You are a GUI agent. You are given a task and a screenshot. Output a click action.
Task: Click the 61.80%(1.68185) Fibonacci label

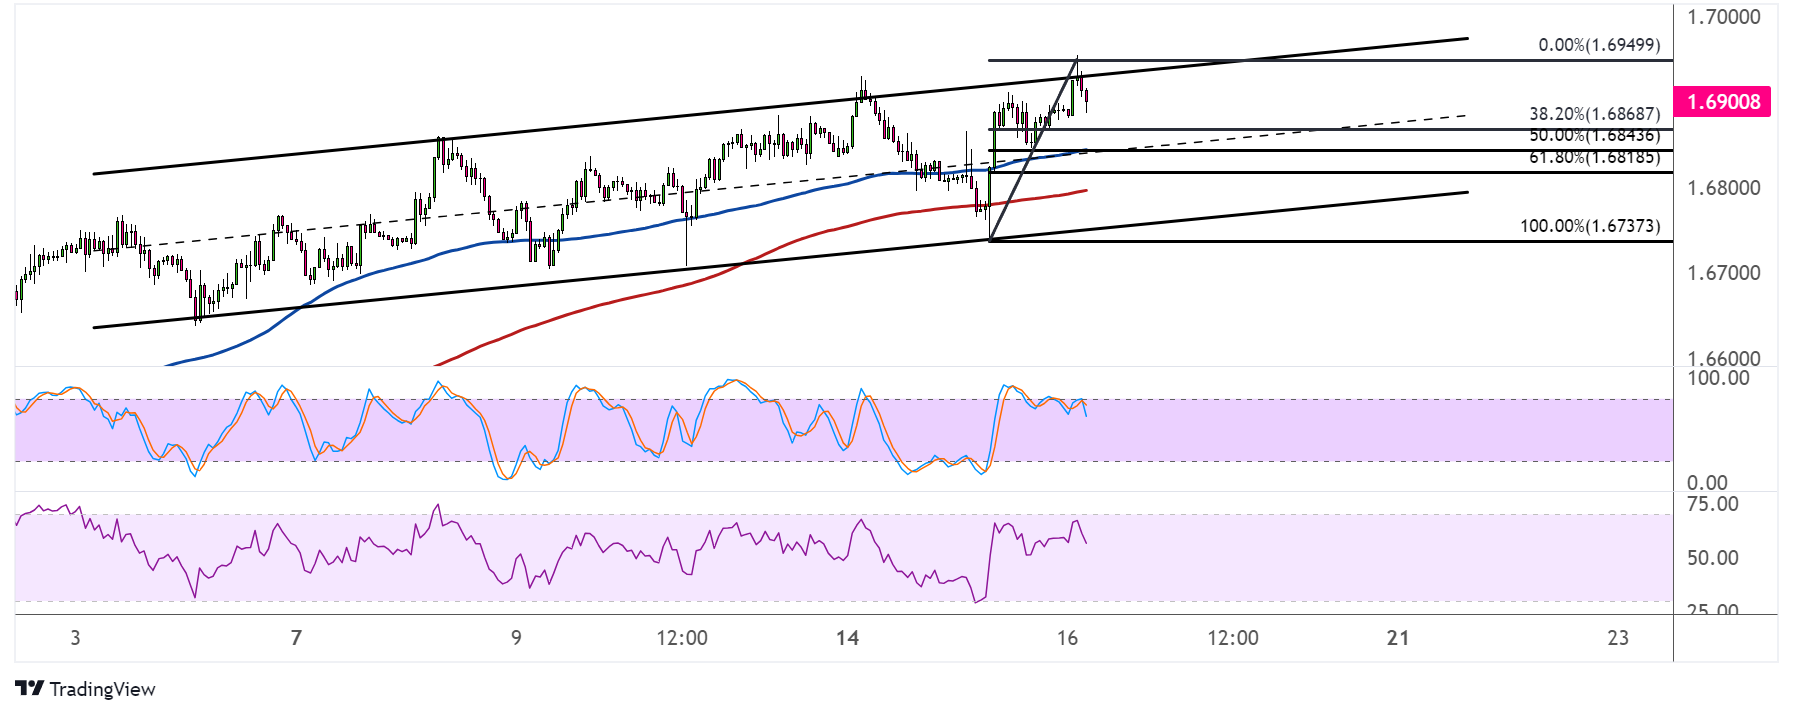click(x=1594, y=157)
